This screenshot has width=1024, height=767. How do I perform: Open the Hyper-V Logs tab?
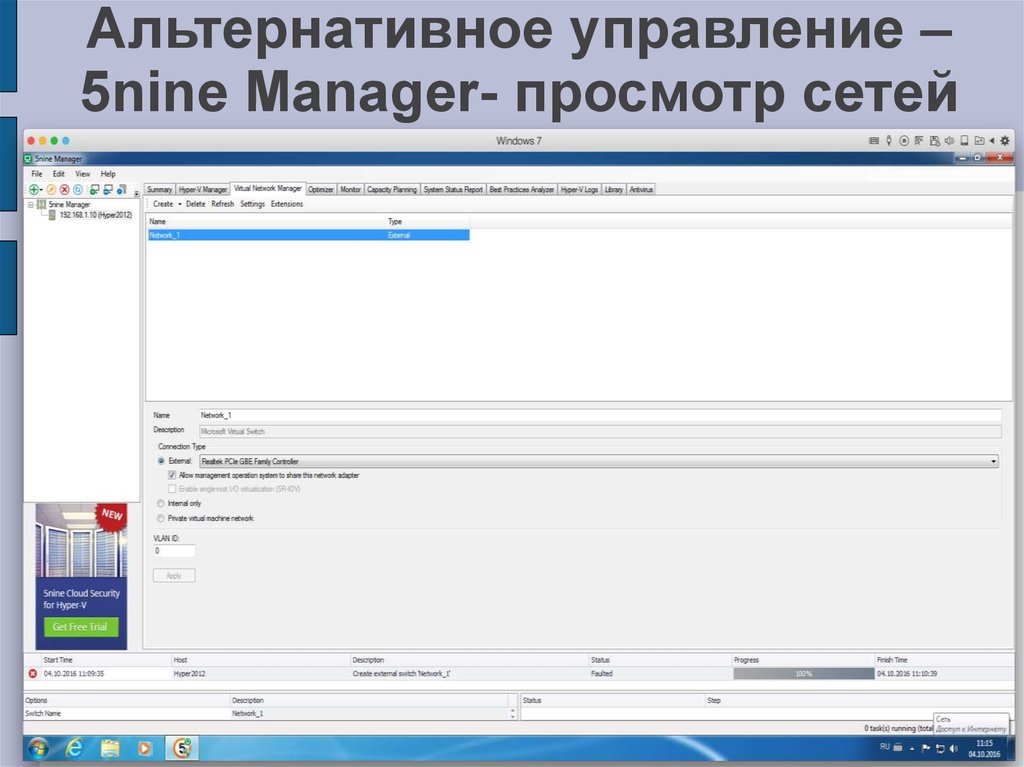(579, 189)
